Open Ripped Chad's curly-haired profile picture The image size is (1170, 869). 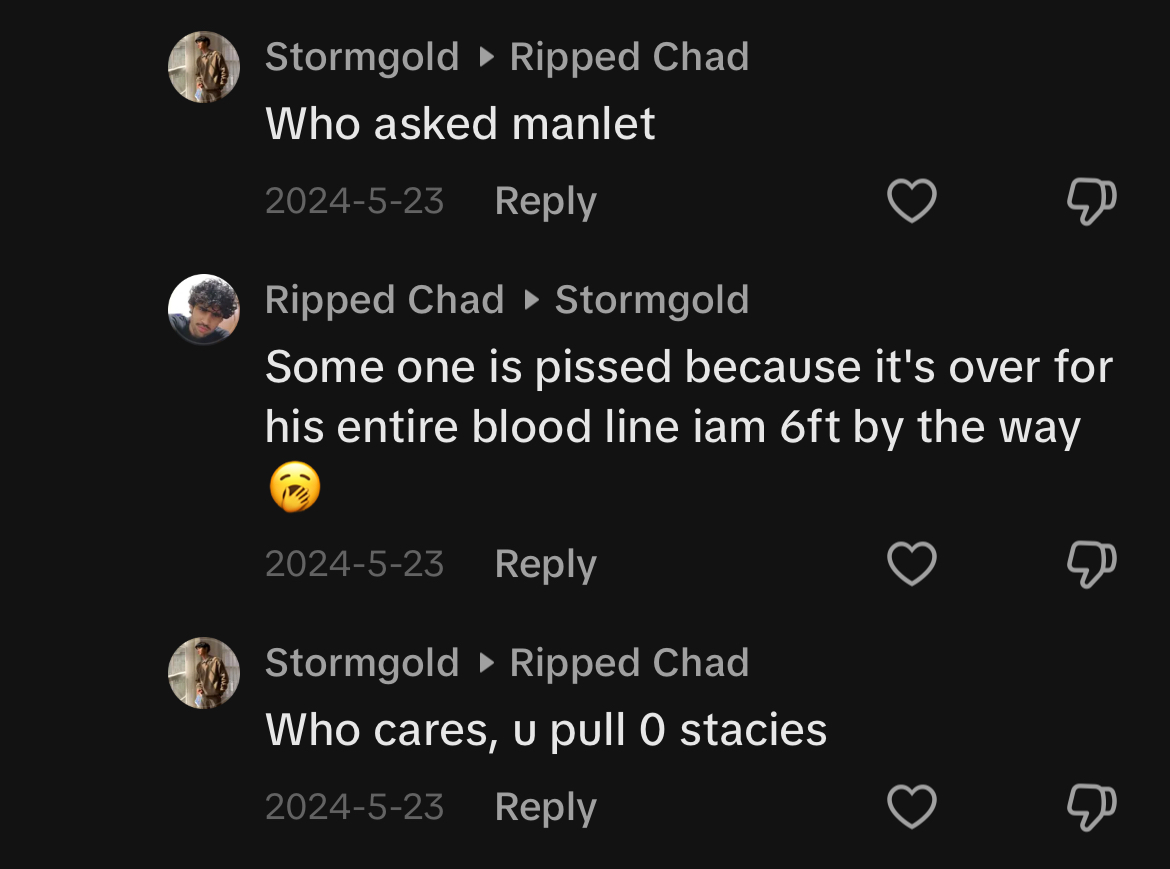click(204, 309)
